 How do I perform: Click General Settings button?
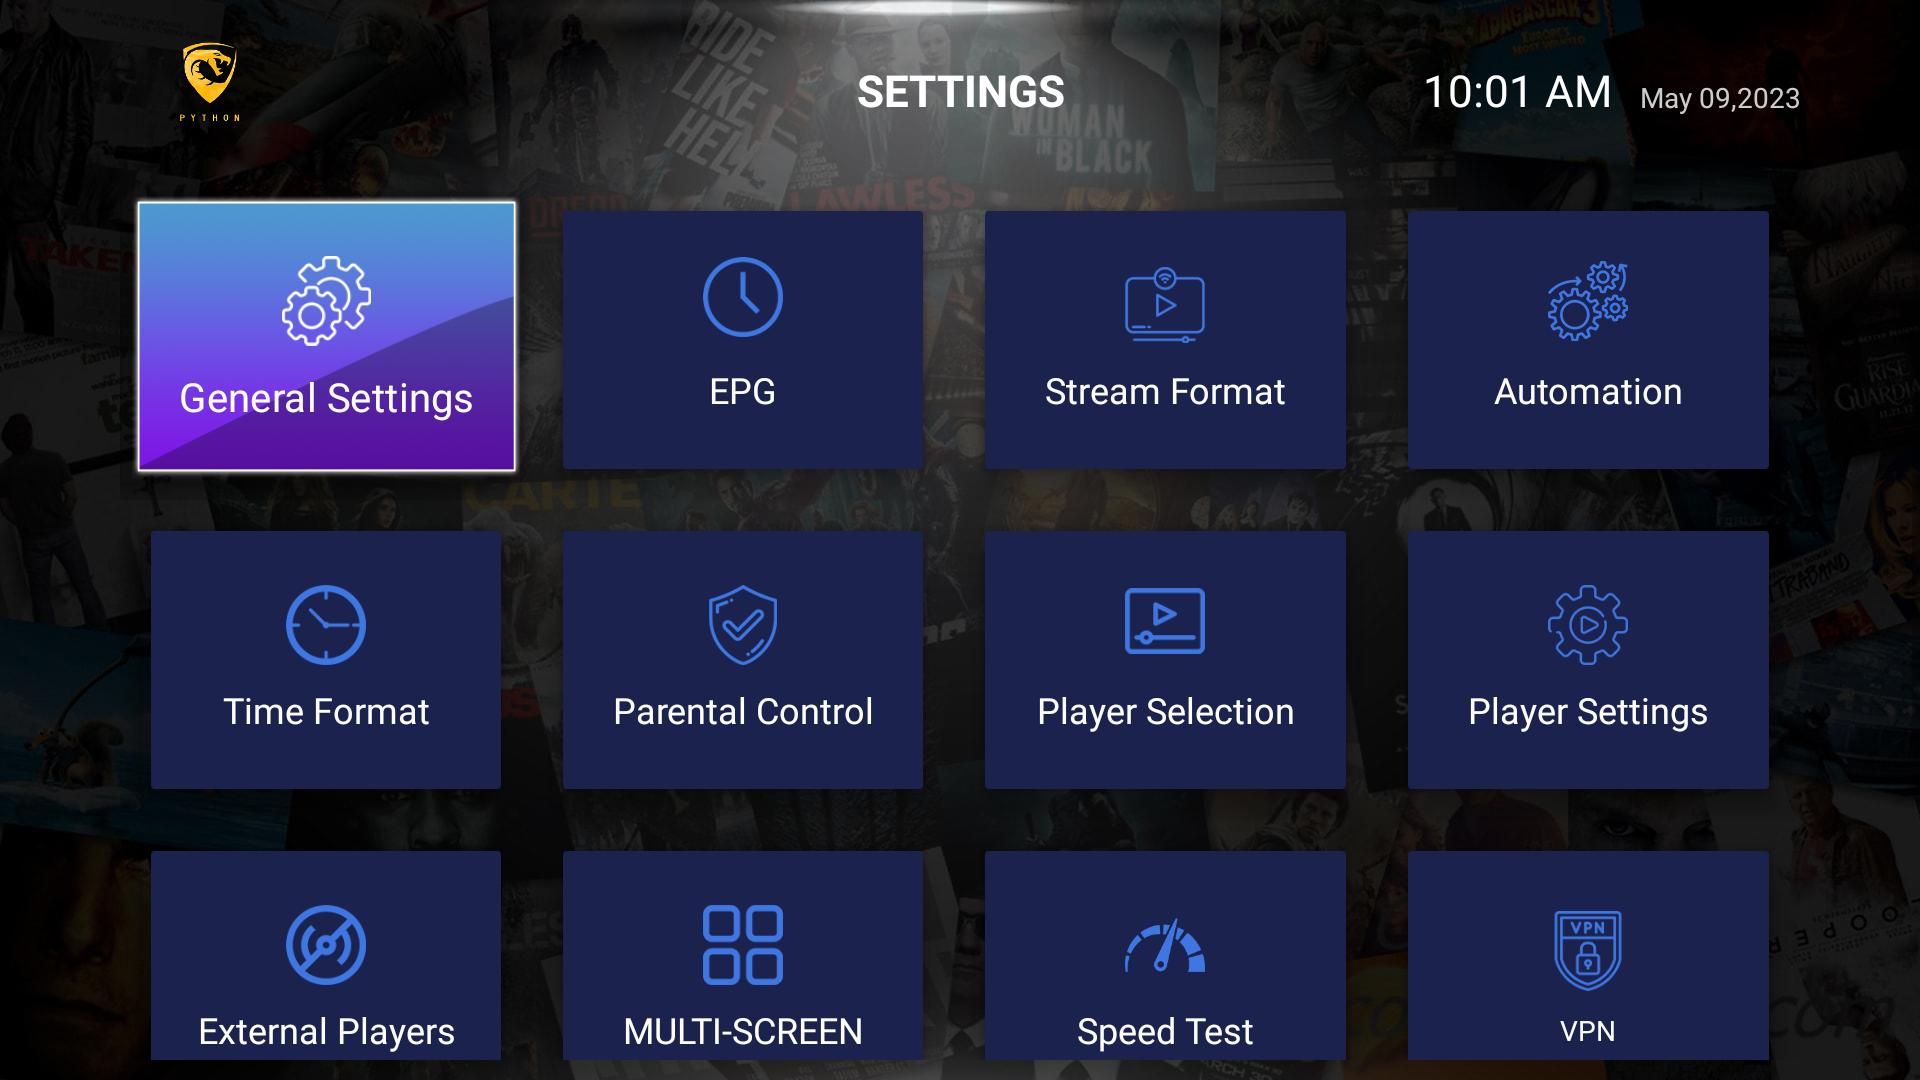click(326, 336)
